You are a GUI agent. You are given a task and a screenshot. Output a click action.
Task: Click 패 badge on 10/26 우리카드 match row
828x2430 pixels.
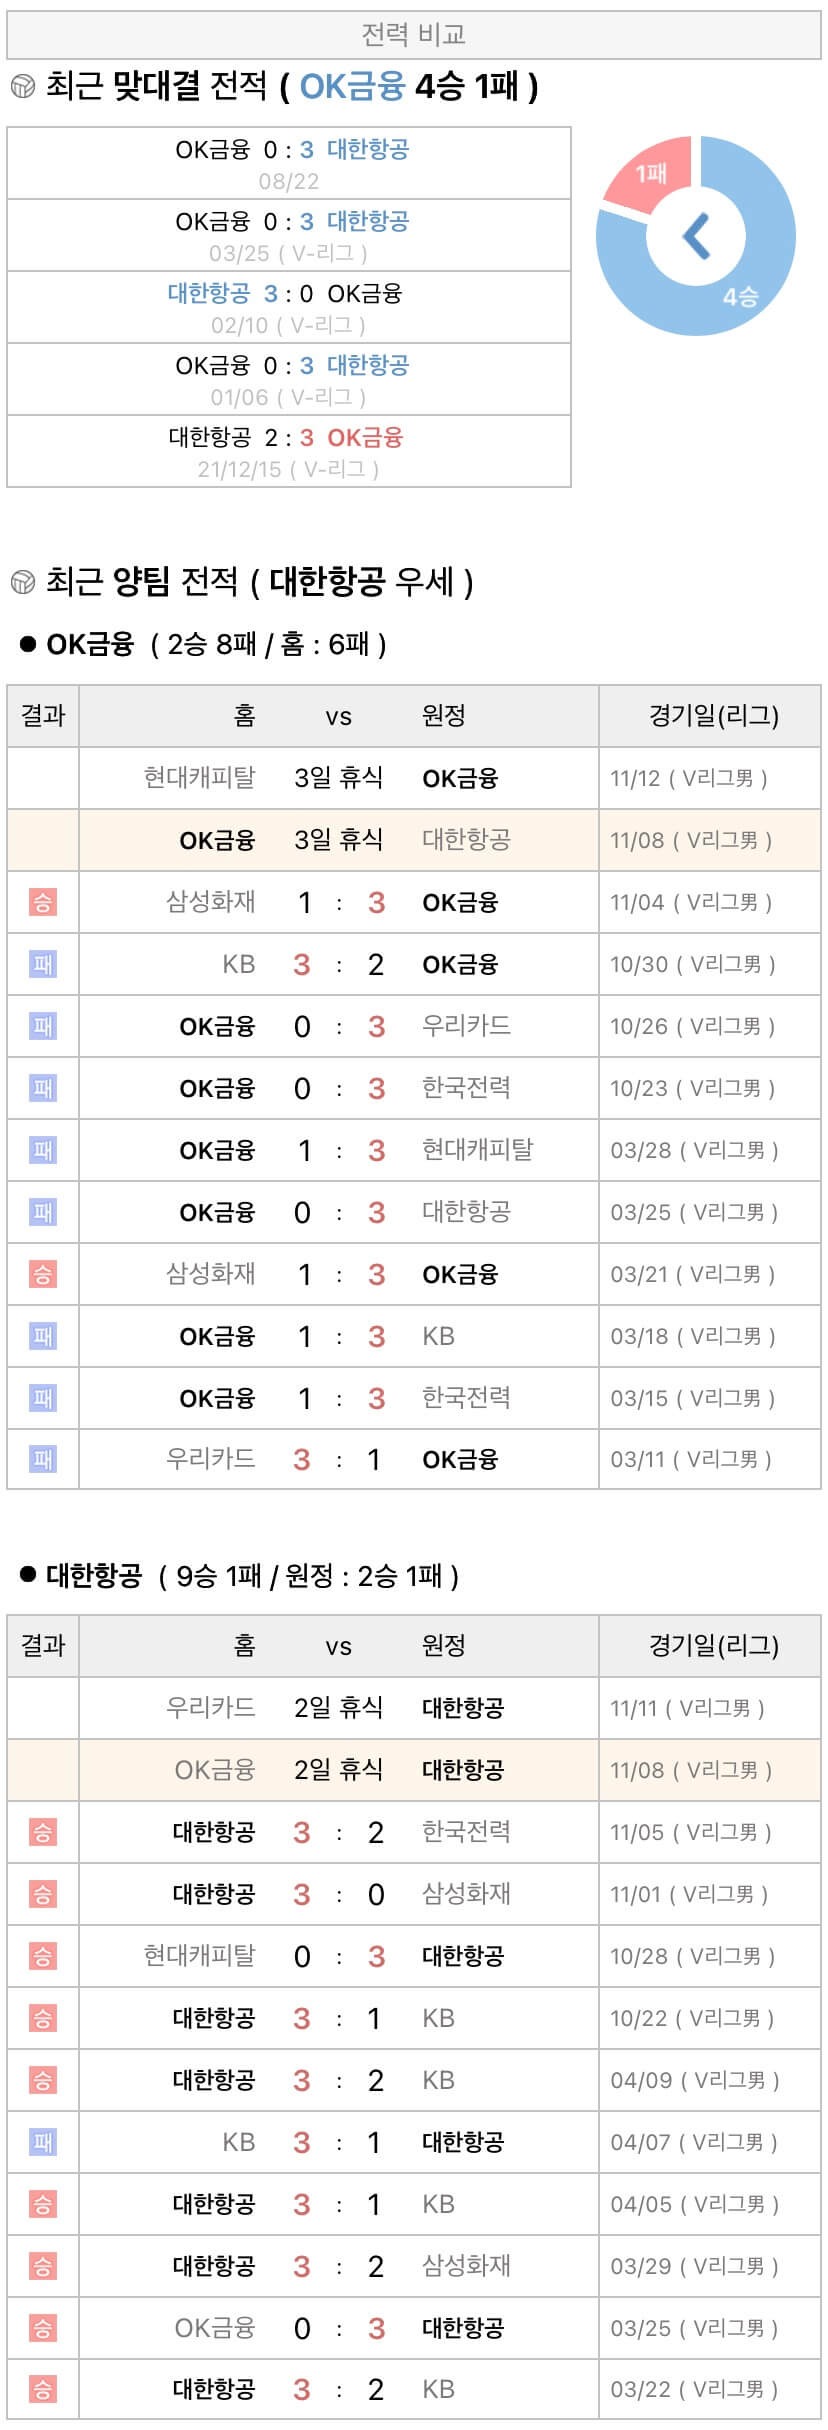42,1027
